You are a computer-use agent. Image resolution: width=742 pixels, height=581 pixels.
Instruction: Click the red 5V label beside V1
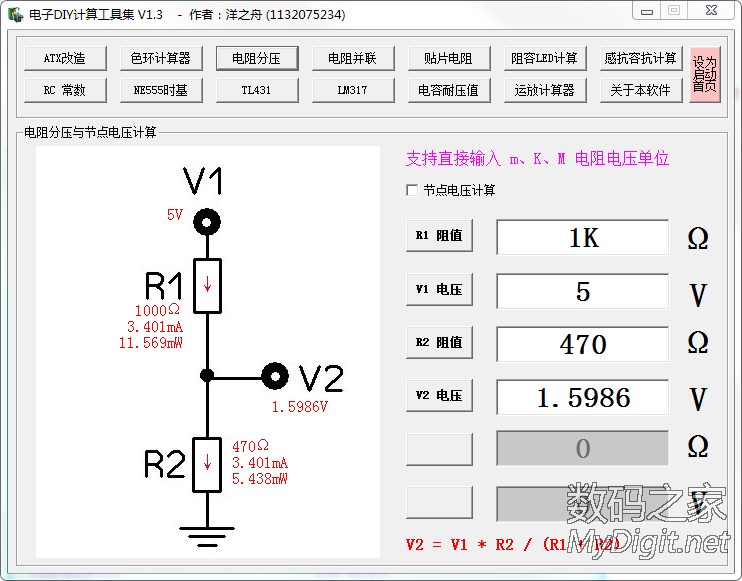coord(175,215)
